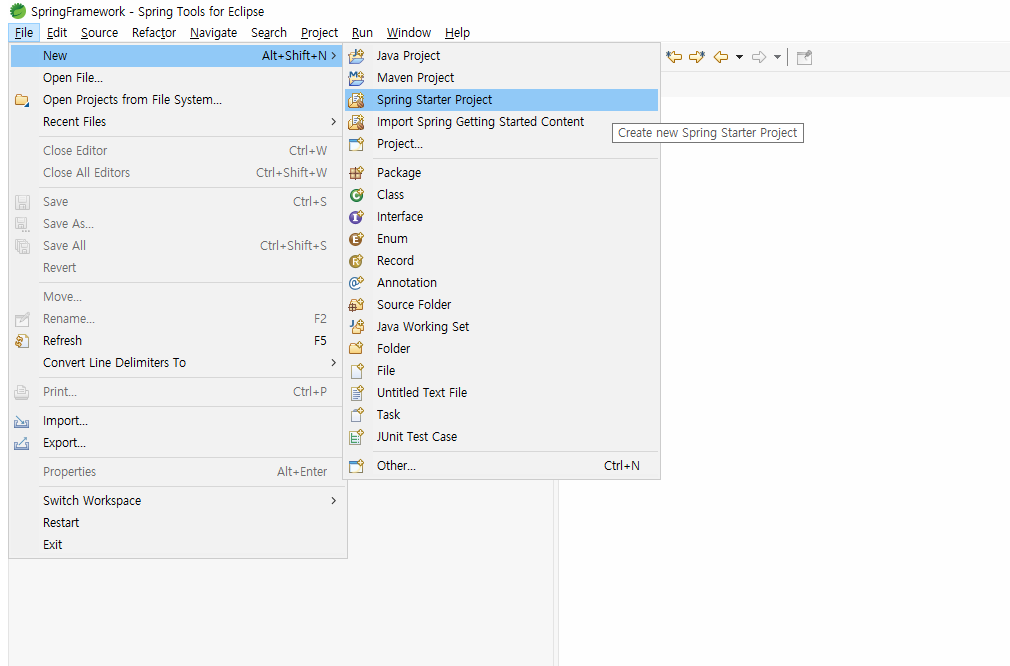Screen dimensions: 1010x666
Task: Open the Window menu
Action: click(408, 33)
